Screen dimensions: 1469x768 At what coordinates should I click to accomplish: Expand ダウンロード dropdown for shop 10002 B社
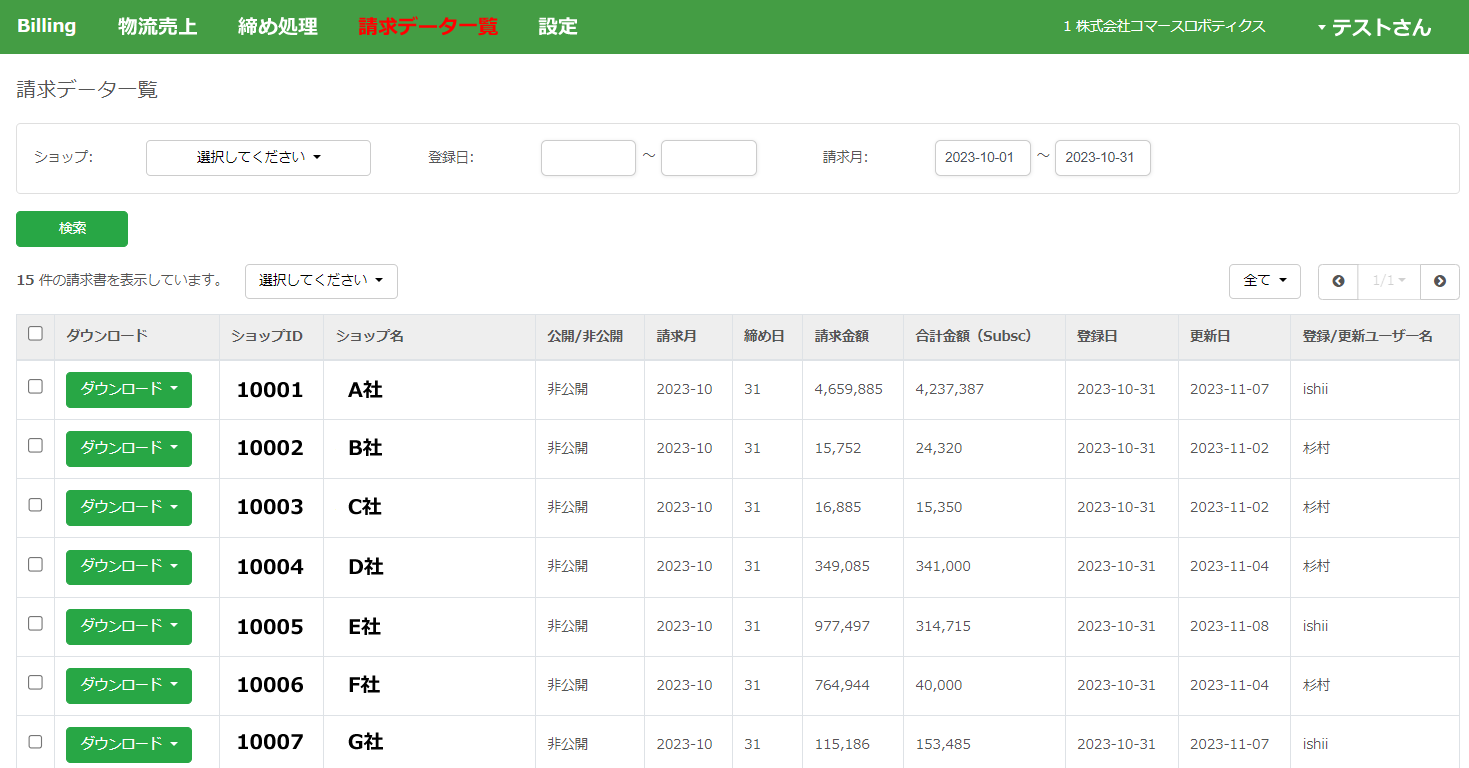click(128, 448)
